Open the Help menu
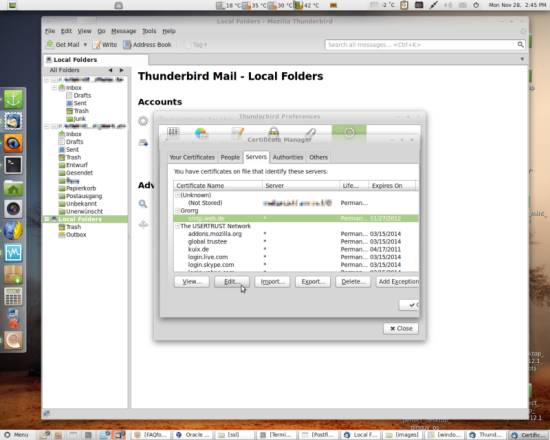 [x=169, y=31]
